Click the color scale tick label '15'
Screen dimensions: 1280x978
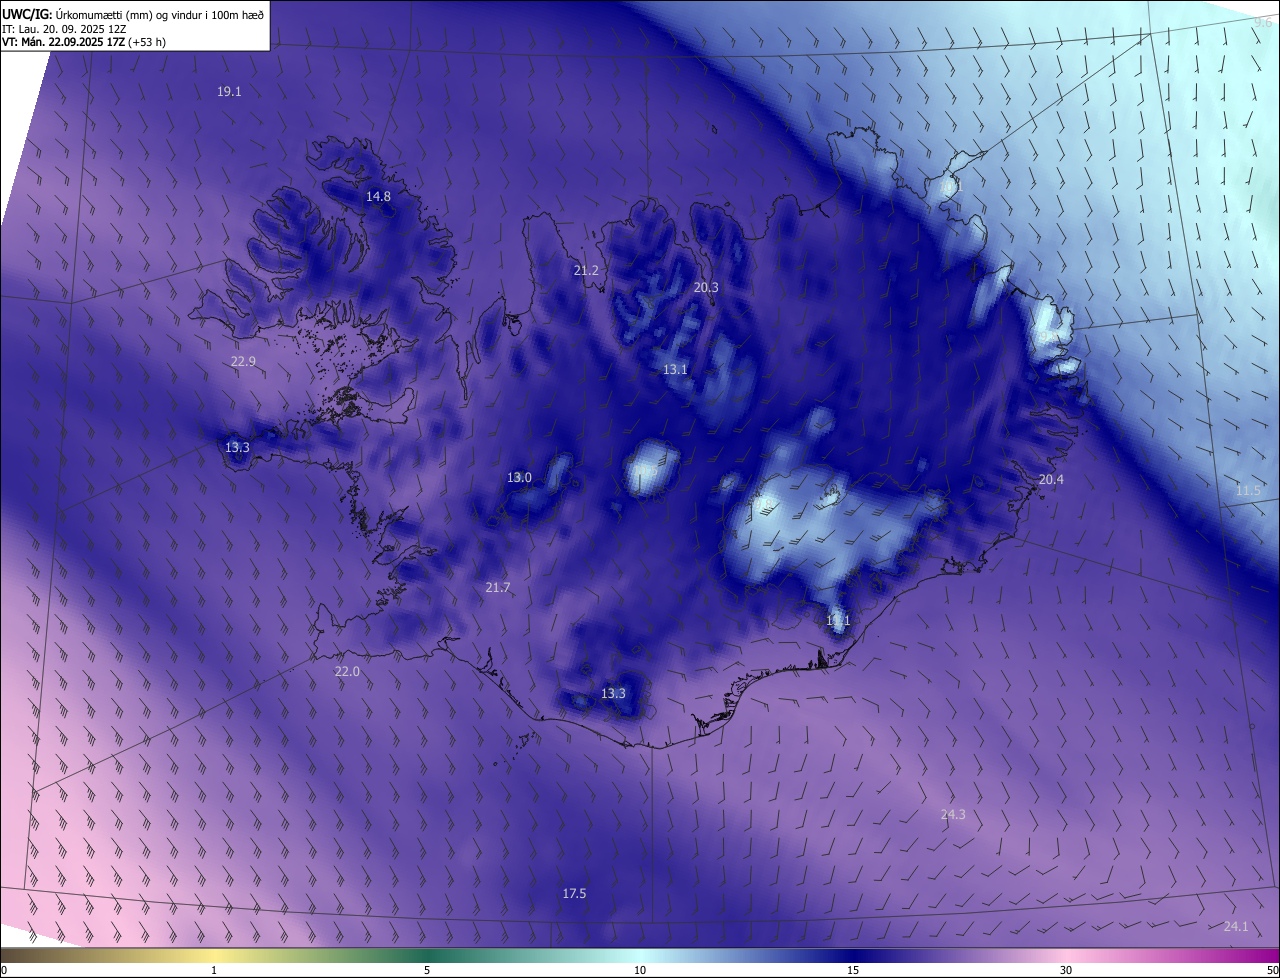[x=853, y=970]
